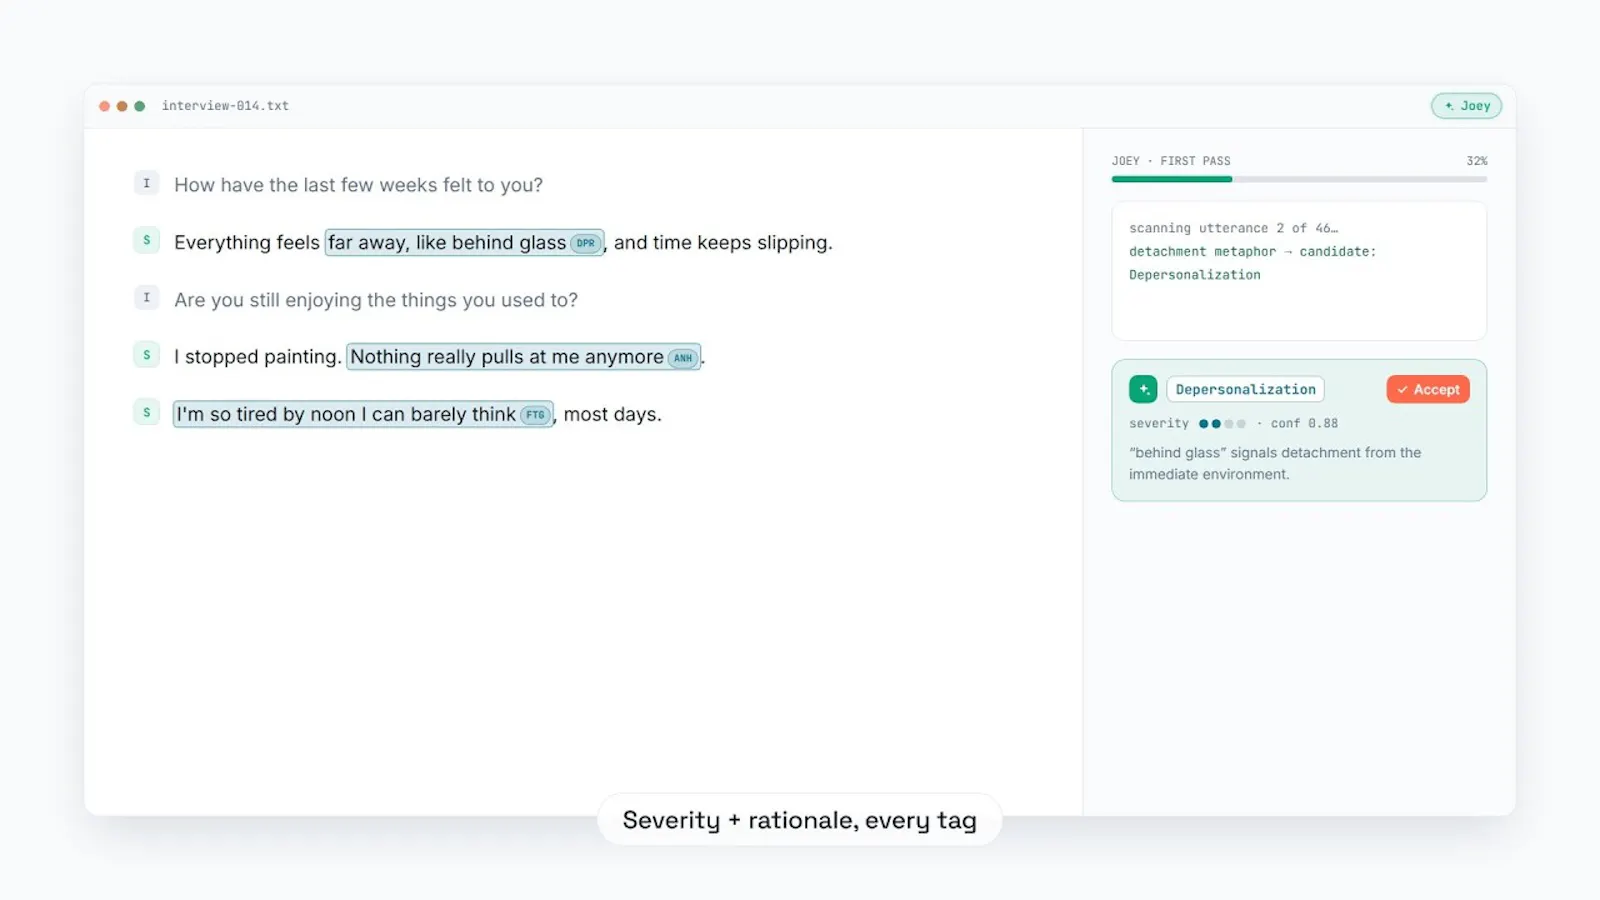
Task: Click the text "I stopped painting."
Action: (x=258, y=357)
